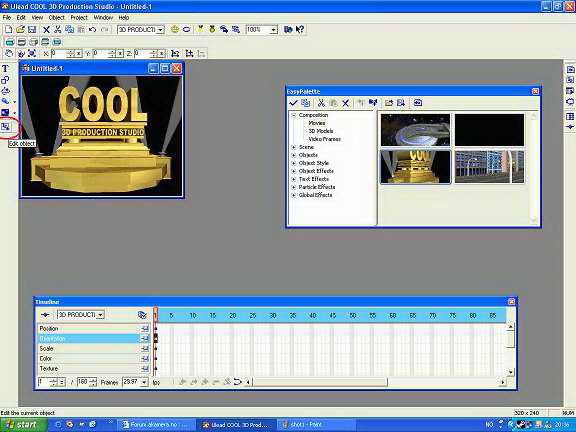Click the Windows Start button
Viewport: 576px width, 432px height.
point(23,425)
